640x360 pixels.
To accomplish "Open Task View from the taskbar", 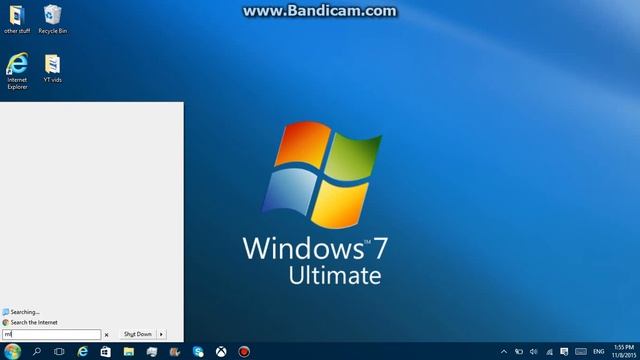I will pos(59,351).
